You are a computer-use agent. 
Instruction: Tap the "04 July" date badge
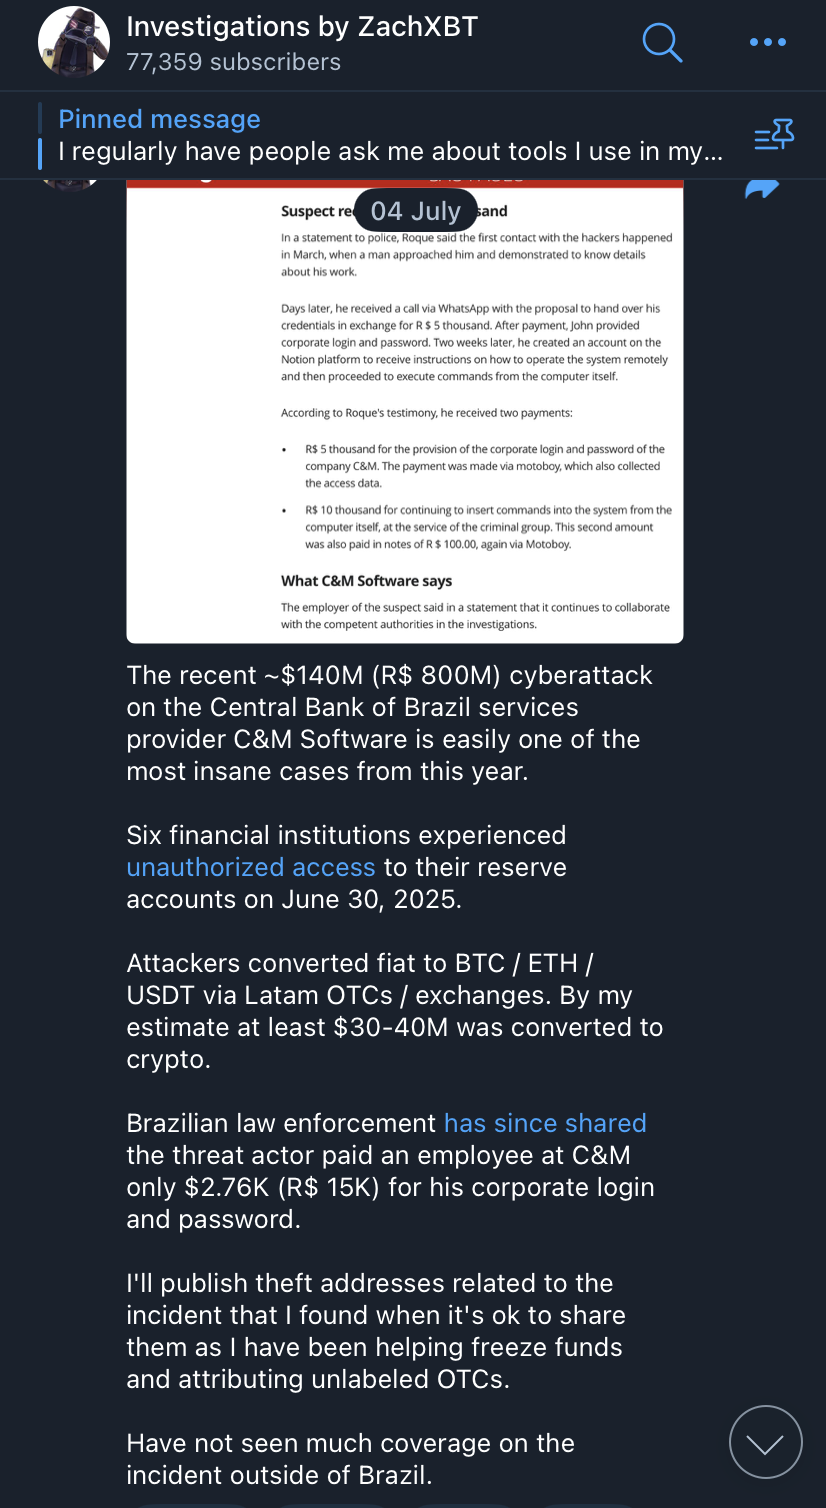coord(415,211)
